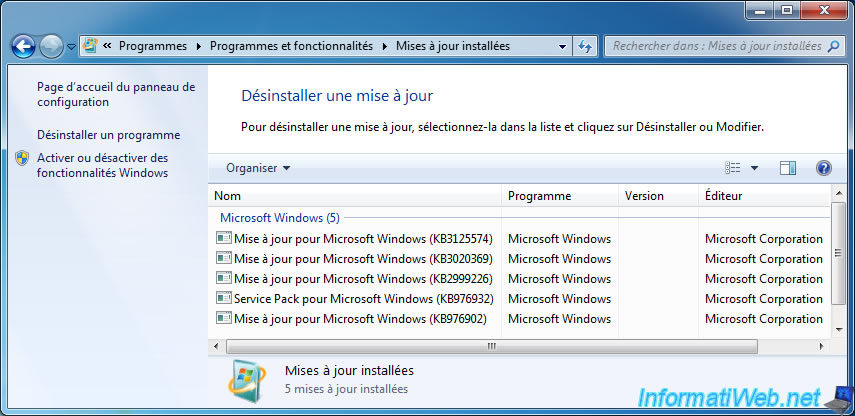Click Microsoft Windows cell in KB3125574 row
The width and height of the screenshot is (855, 416).
[x=559, y=239]
